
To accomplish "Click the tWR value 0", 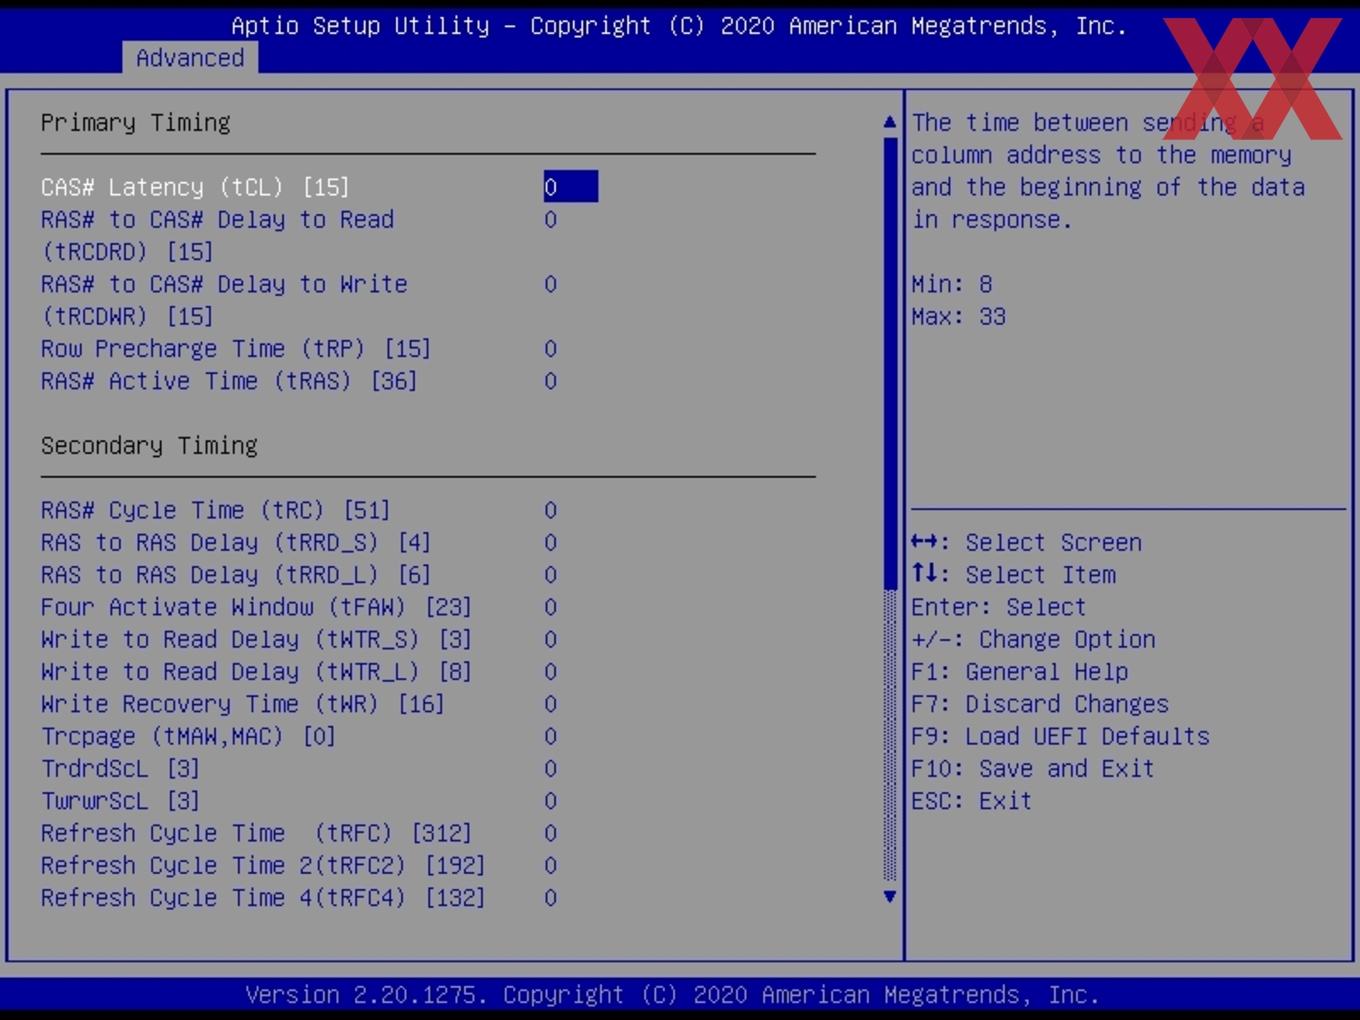I will tap(551, 704).
